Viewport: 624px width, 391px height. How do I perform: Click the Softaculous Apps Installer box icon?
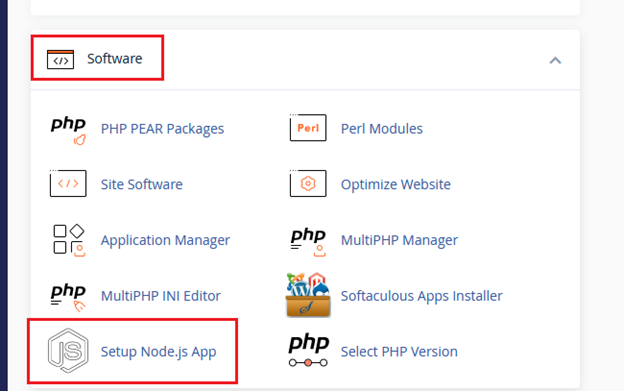308,295
